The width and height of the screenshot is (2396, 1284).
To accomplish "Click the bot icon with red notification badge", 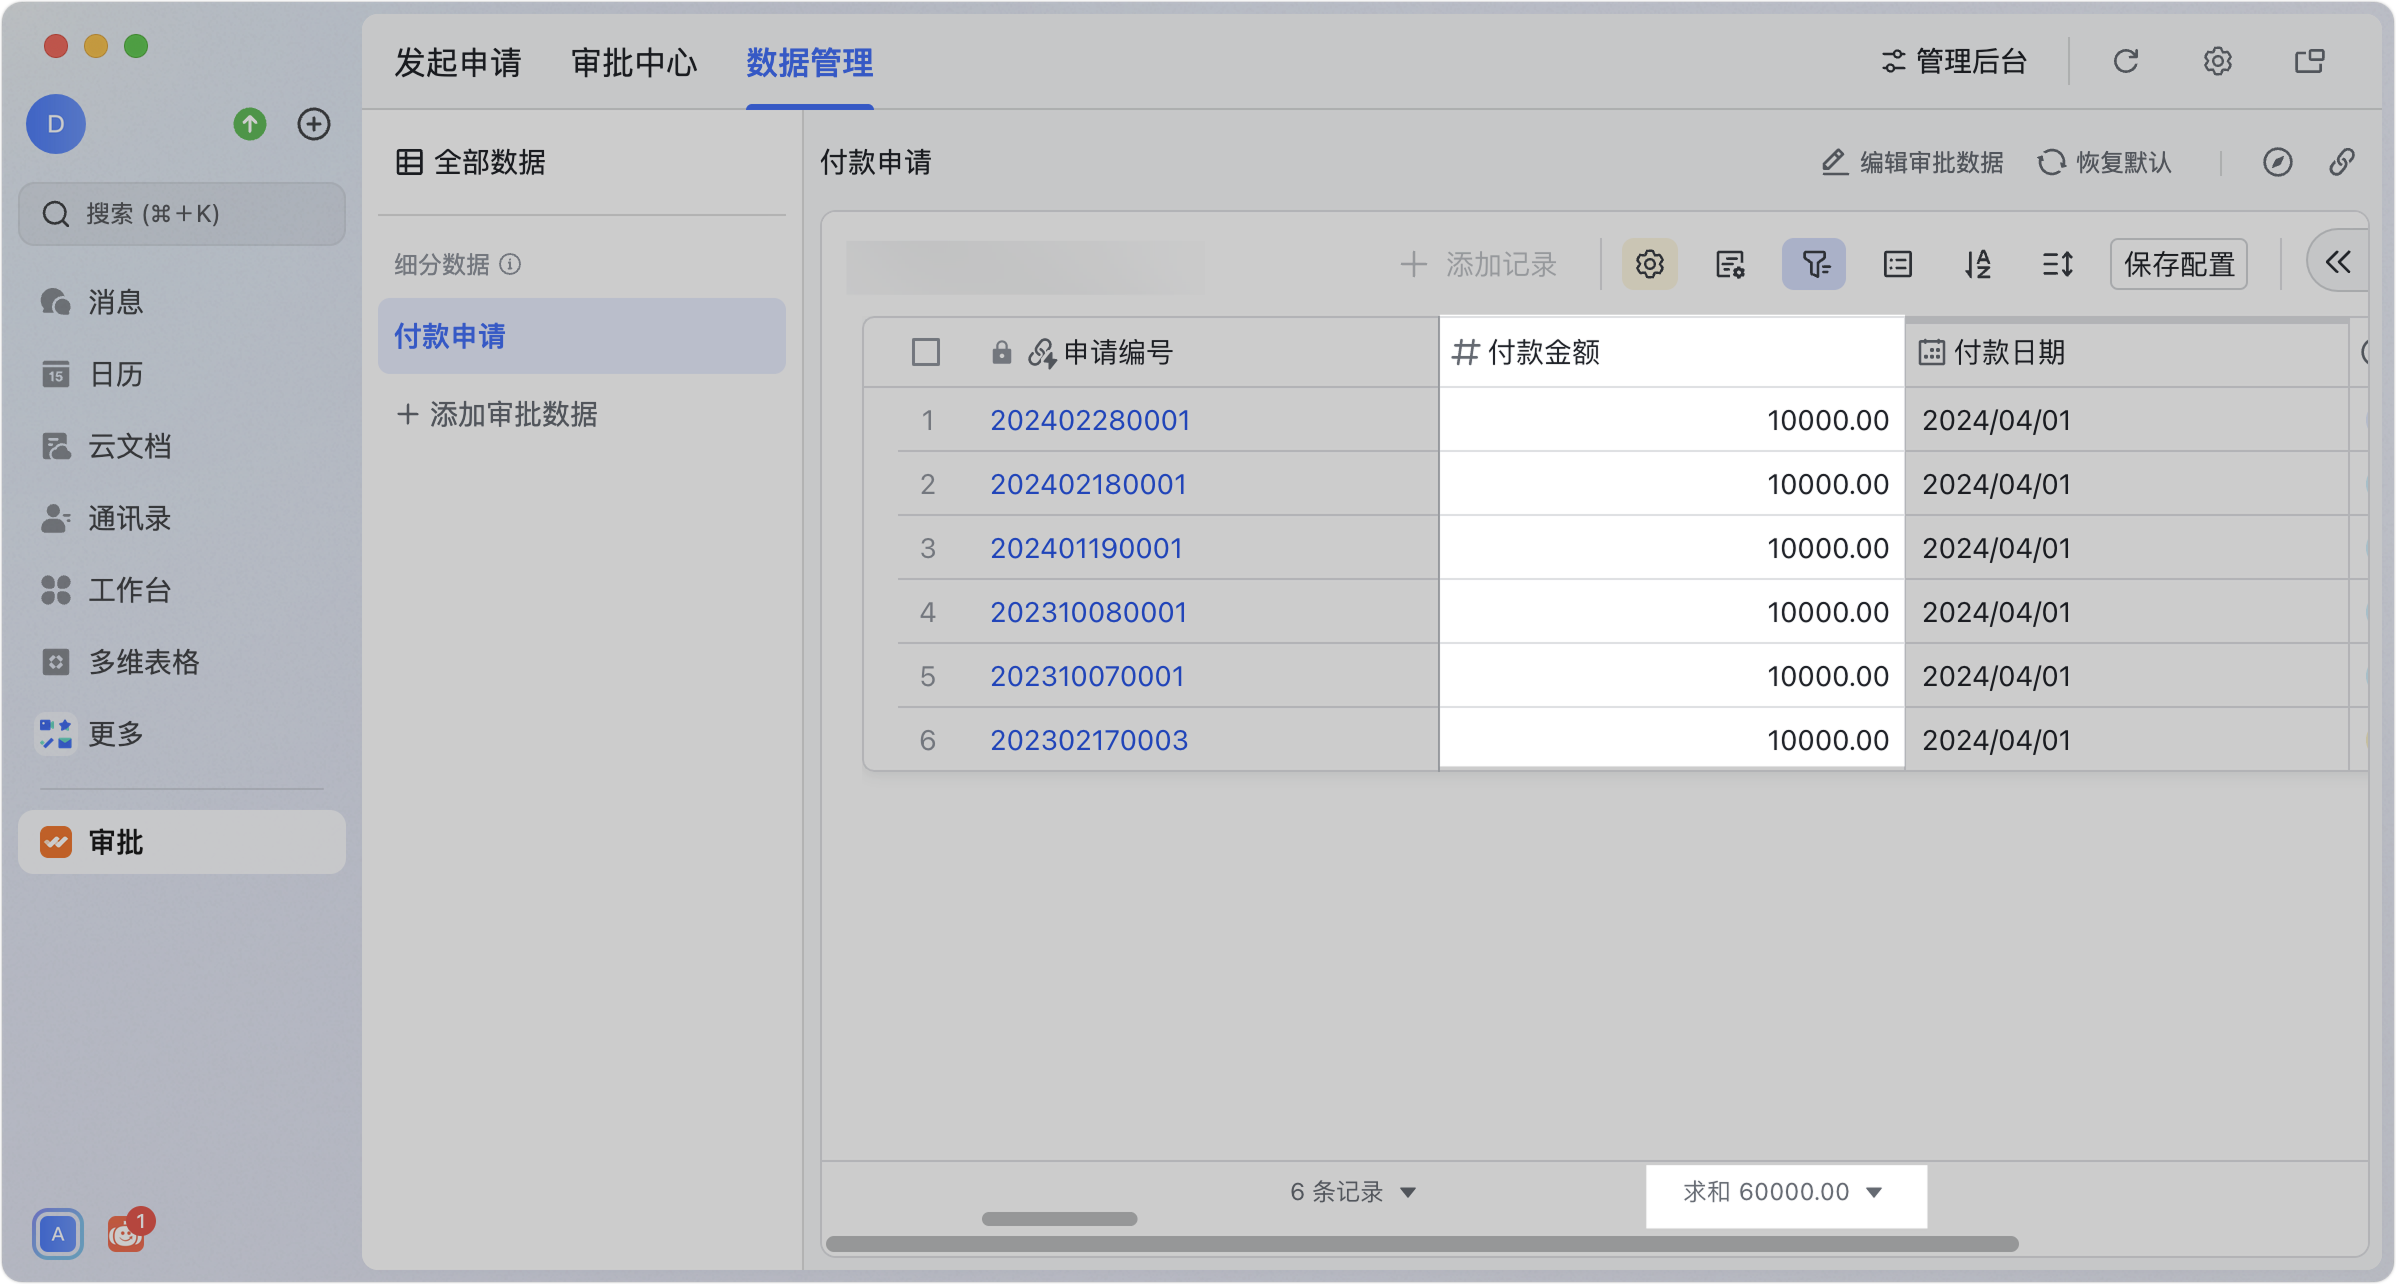I will click(x=126, y=1234).
